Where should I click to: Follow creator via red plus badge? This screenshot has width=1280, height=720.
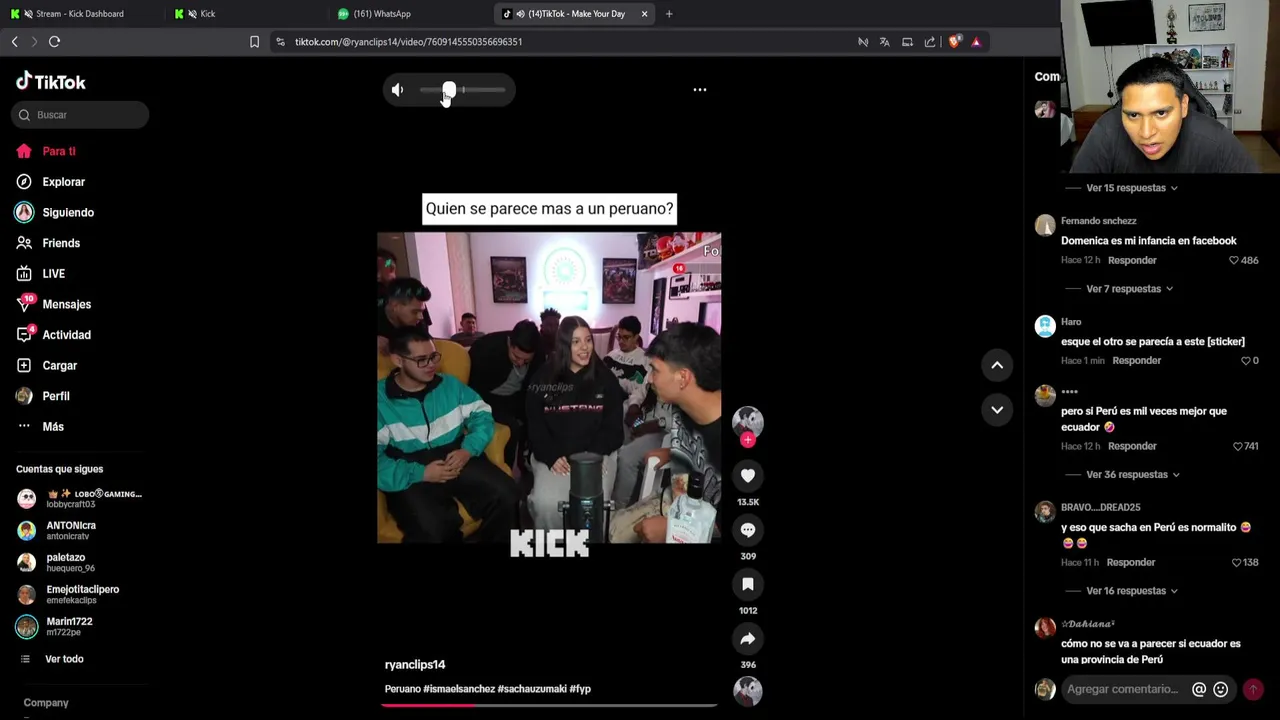click(748, 440)
